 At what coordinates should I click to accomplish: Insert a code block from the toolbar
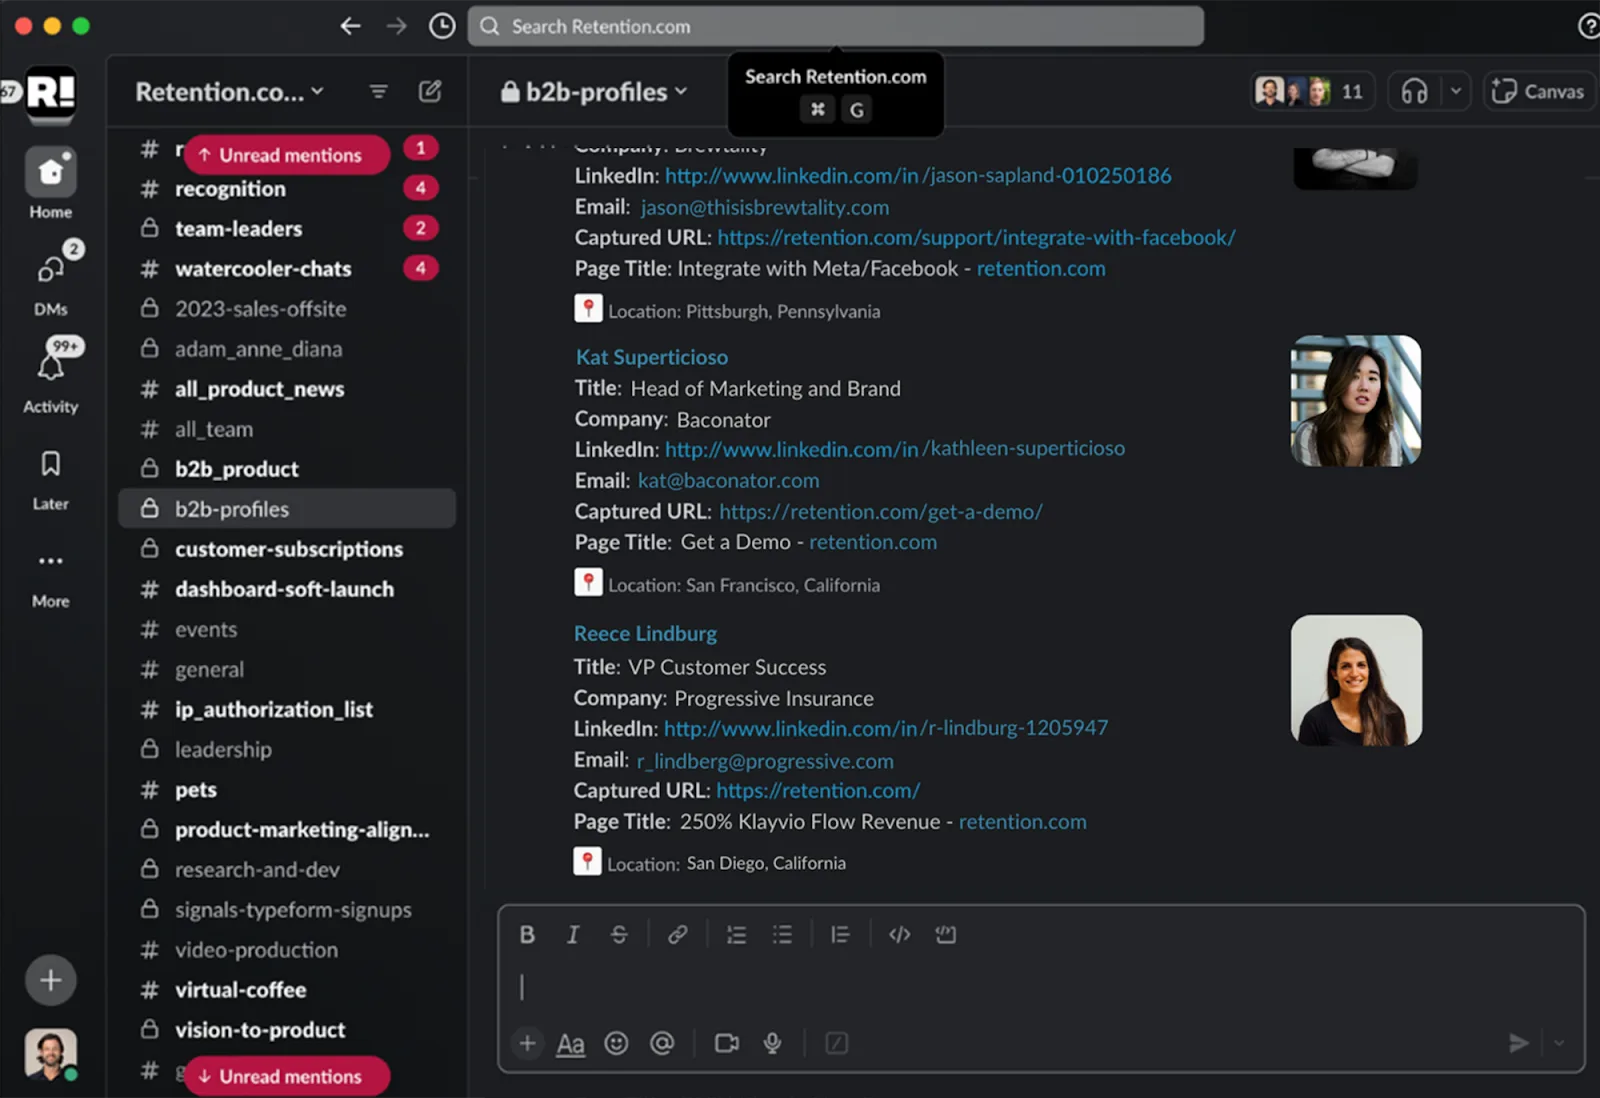coord(945,935)
